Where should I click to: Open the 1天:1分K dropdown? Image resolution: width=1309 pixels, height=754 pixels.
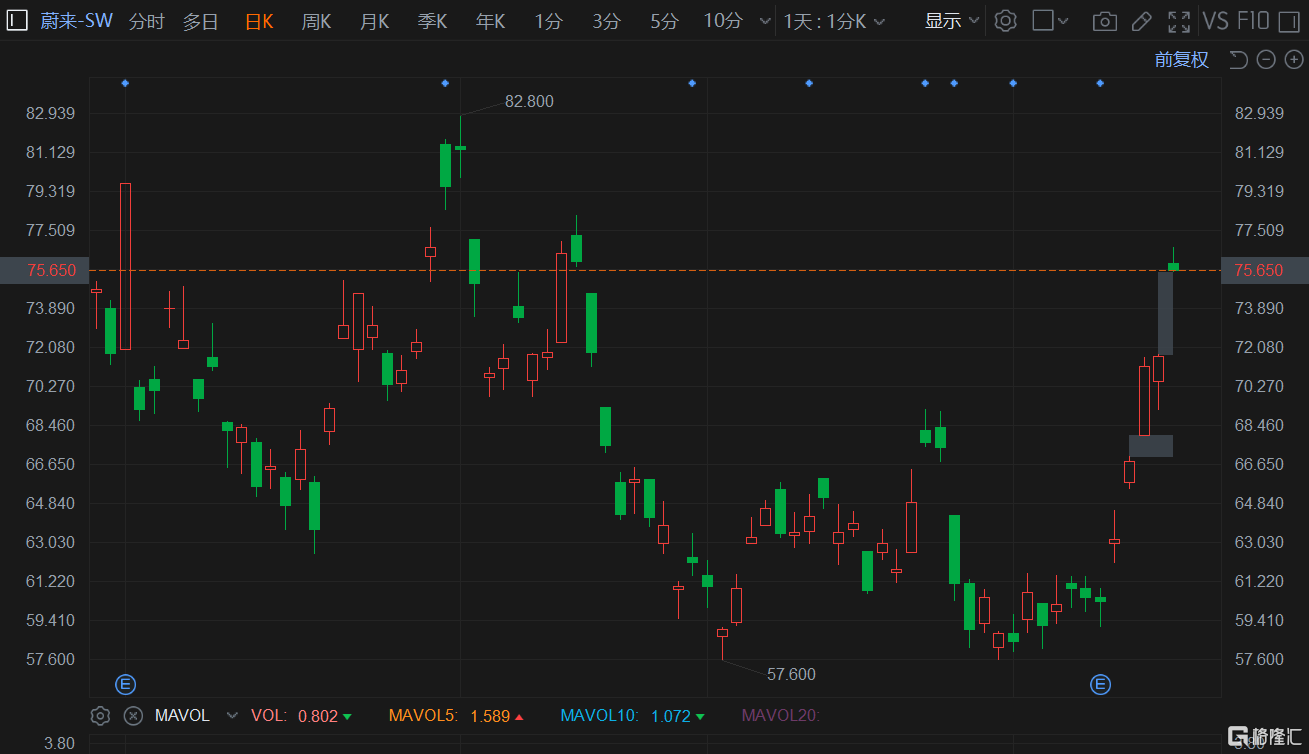tap(836, 21)
